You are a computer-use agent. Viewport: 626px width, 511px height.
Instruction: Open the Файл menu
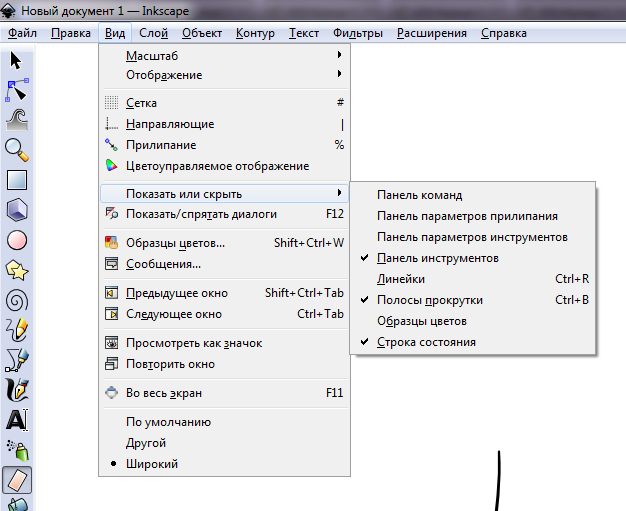pyautogui.click(x=22, y=33)
